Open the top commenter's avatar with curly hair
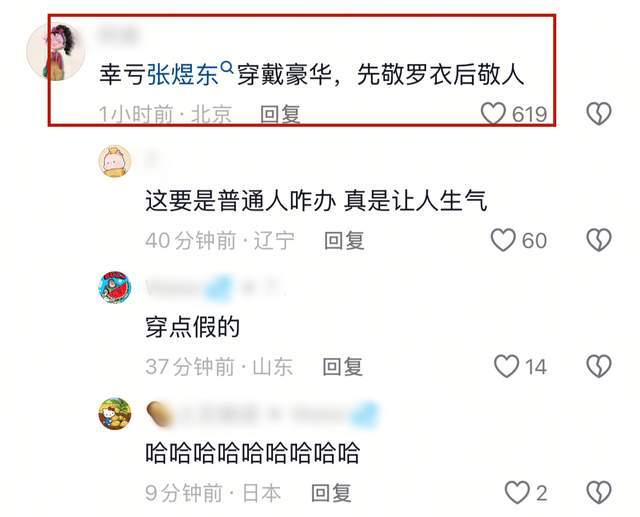 56,51
